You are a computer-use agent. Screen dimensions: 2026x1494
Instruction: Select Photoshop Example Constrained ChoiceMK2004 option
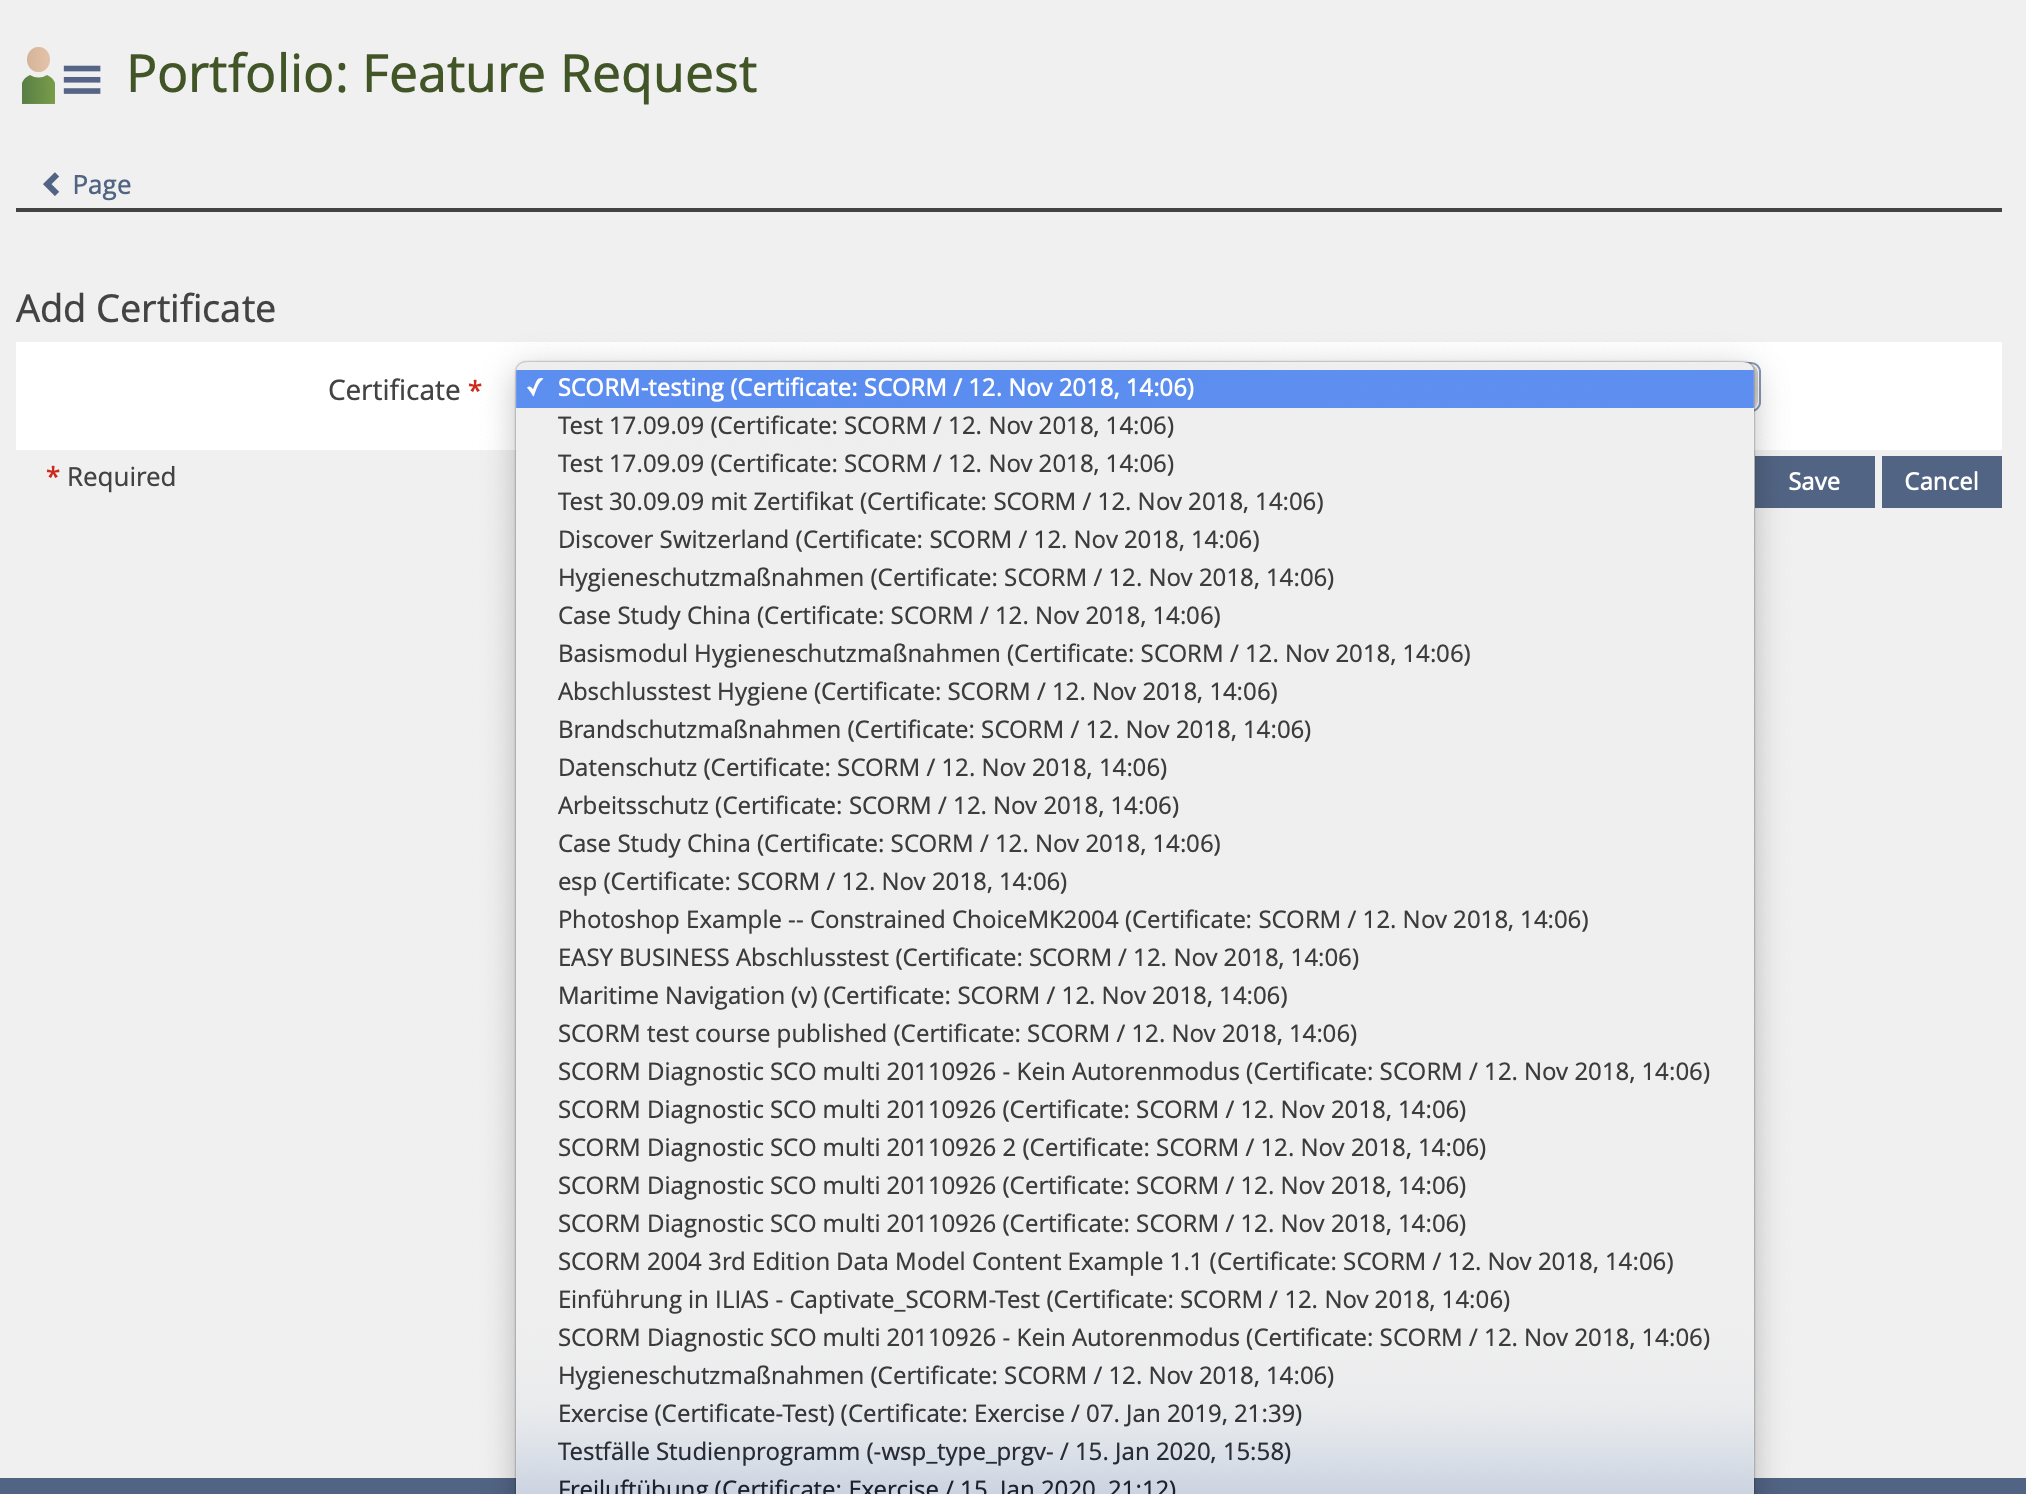[x=1072, y=920]
